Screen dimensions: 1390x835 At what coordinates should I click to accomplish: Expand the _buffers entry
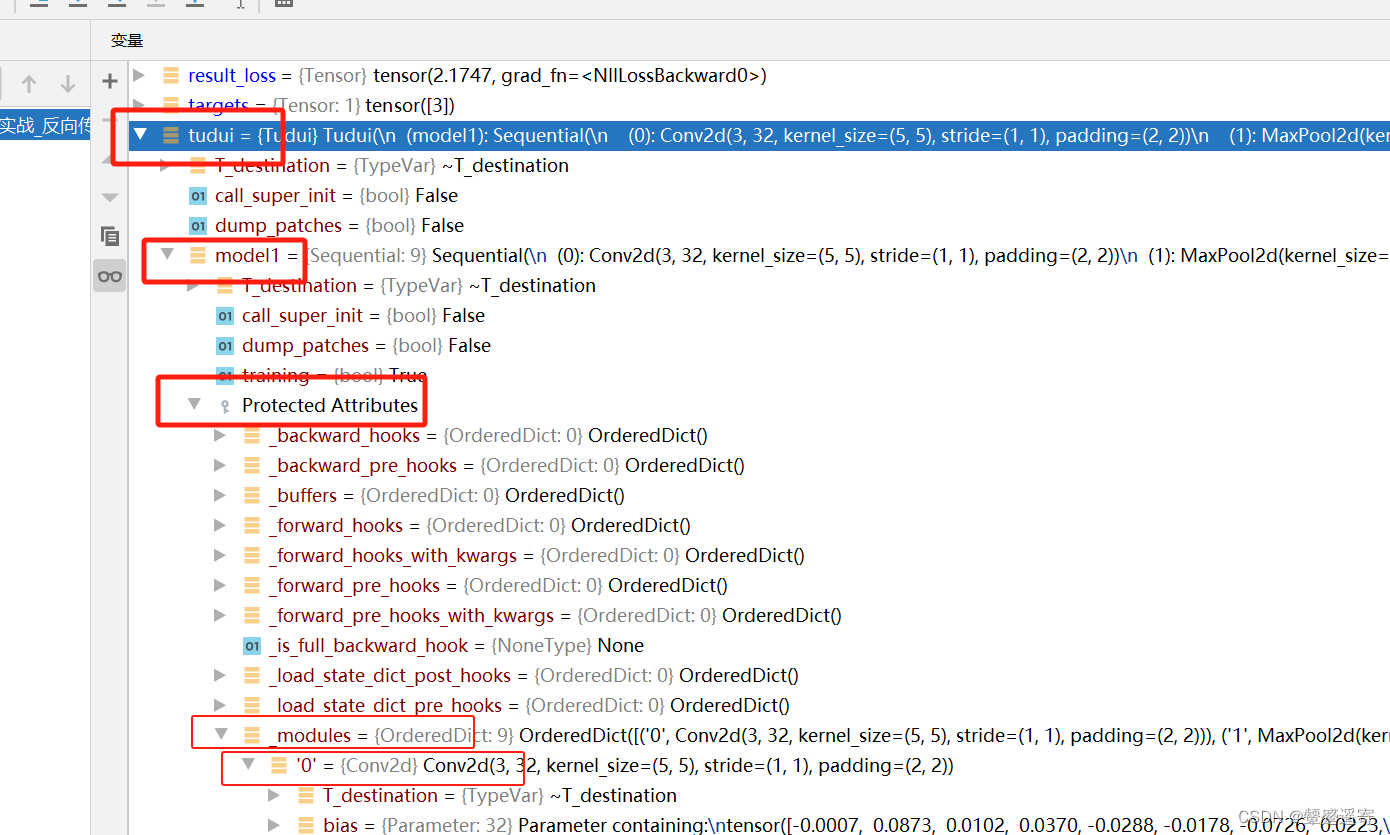(x=220, y=496)
